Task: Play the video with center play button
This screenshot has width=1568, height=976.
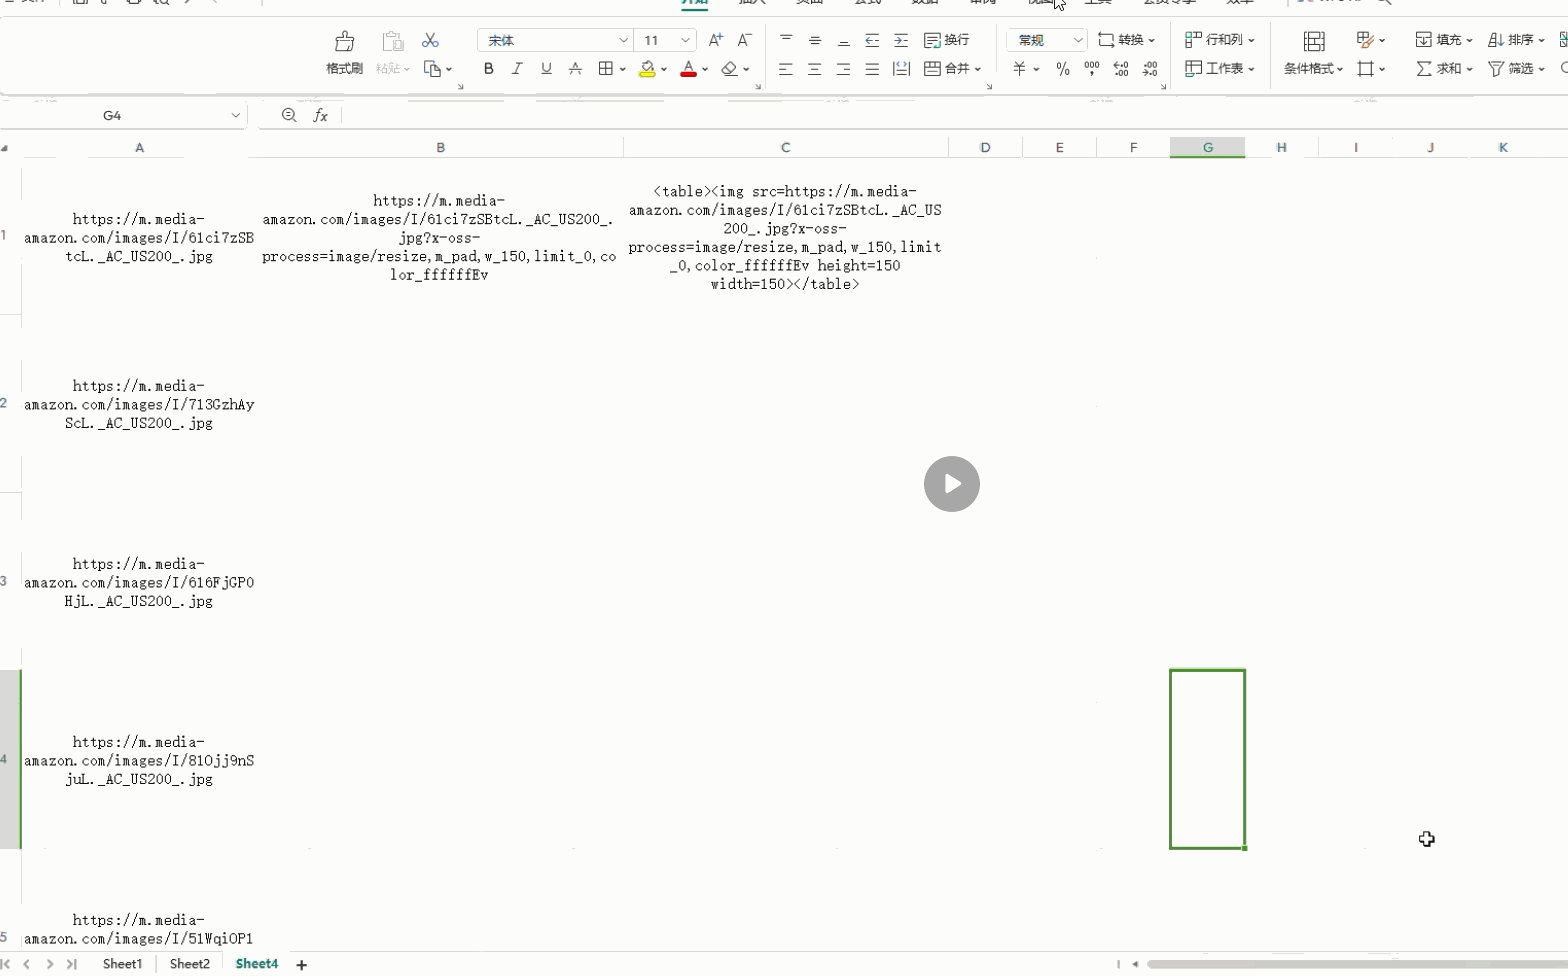Action: [x=951, y=484]
